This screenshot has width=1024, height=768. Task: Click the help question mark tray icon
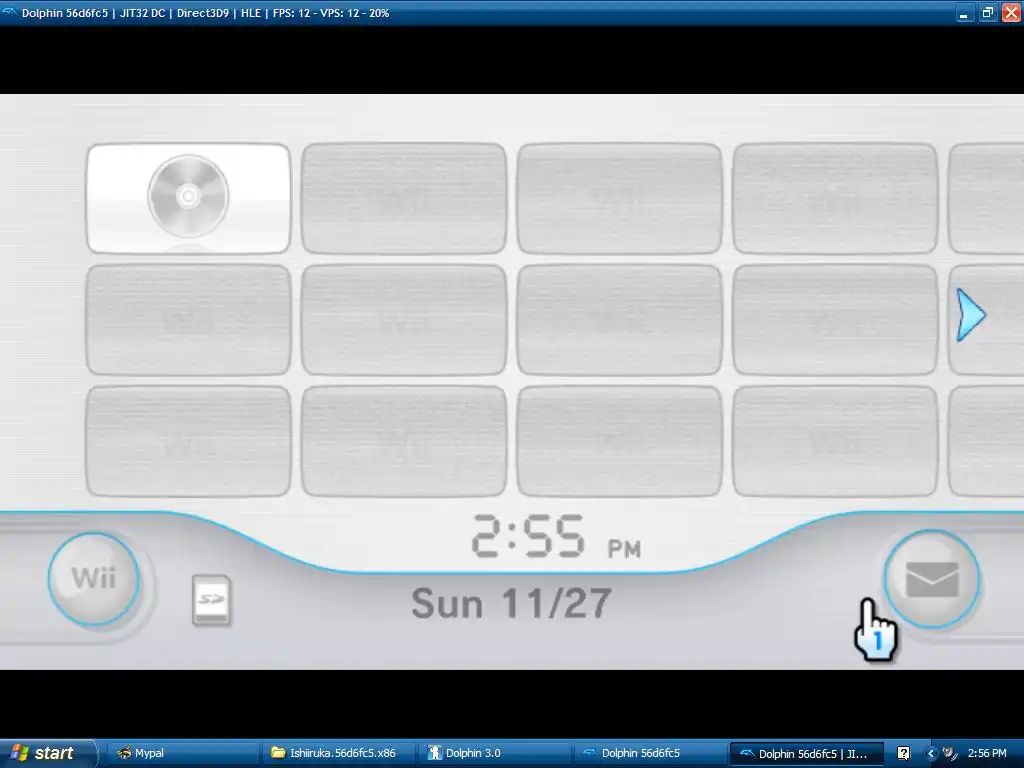[x=903, y=753]
